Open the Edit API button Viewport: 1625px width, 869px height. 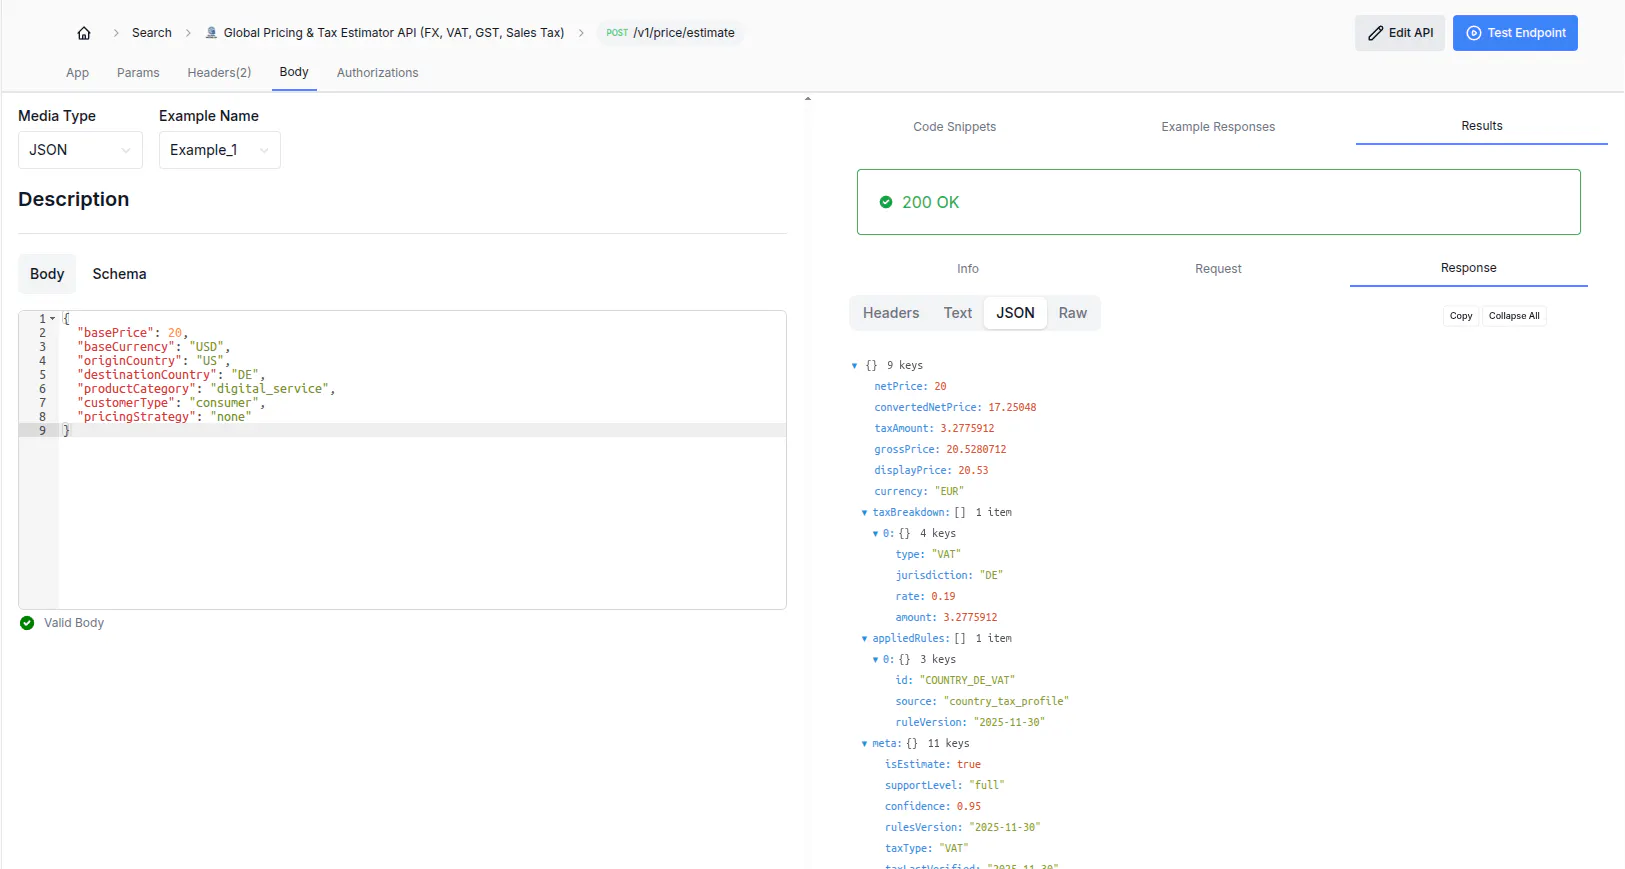click(x=1400, y=33)
